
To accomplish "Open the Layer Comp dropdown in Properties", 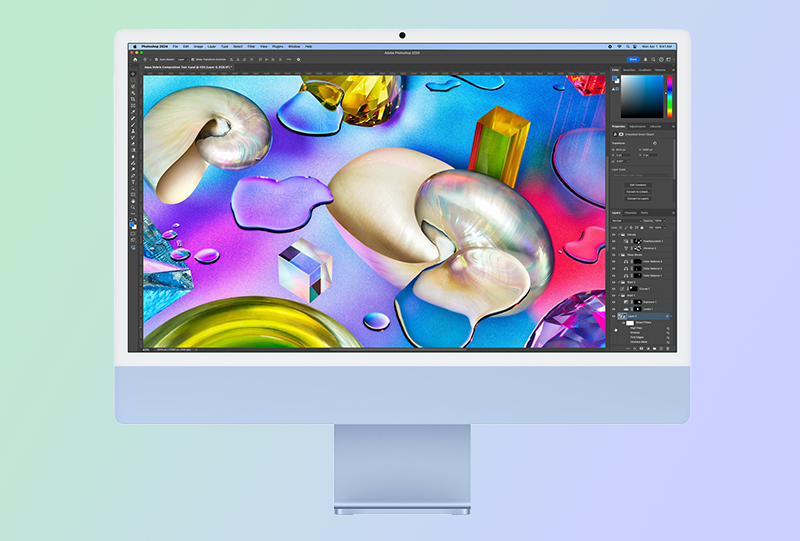I will click(x=641, y=175).
